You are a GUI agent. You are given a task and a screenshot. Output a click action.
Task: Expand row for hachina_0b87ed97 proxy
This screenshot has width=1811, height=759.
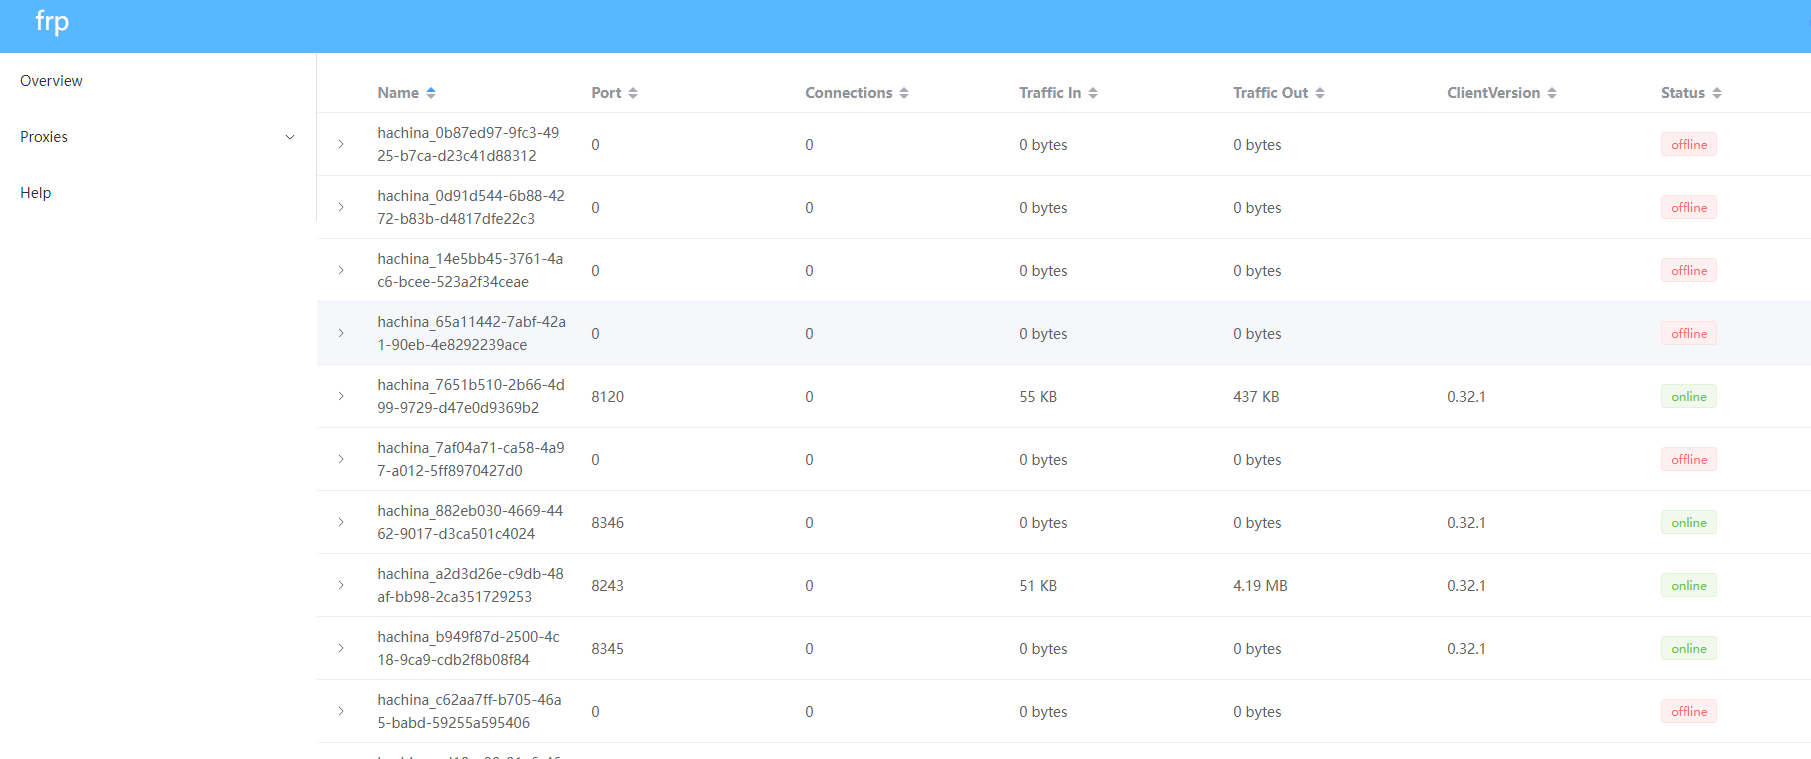(341, 144)
